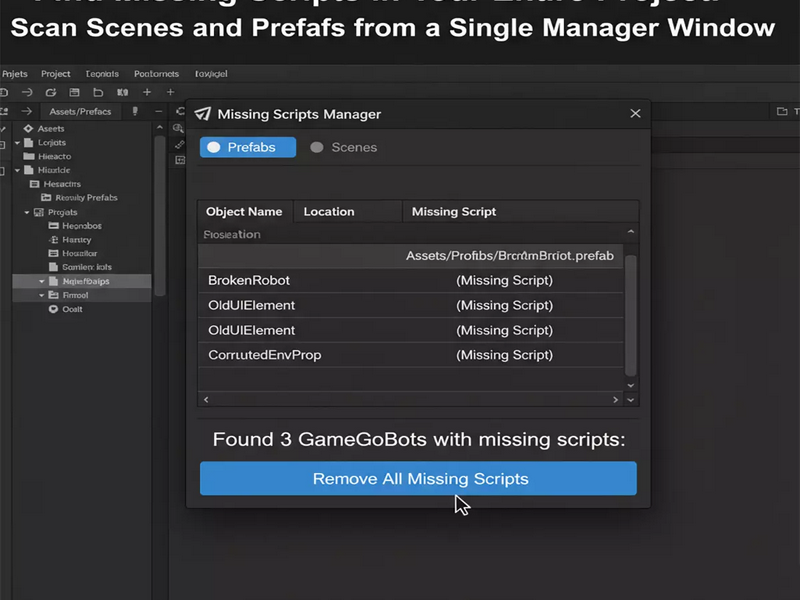
Task: Collapse the Prqjats tree node
Action: pos(27,212)
